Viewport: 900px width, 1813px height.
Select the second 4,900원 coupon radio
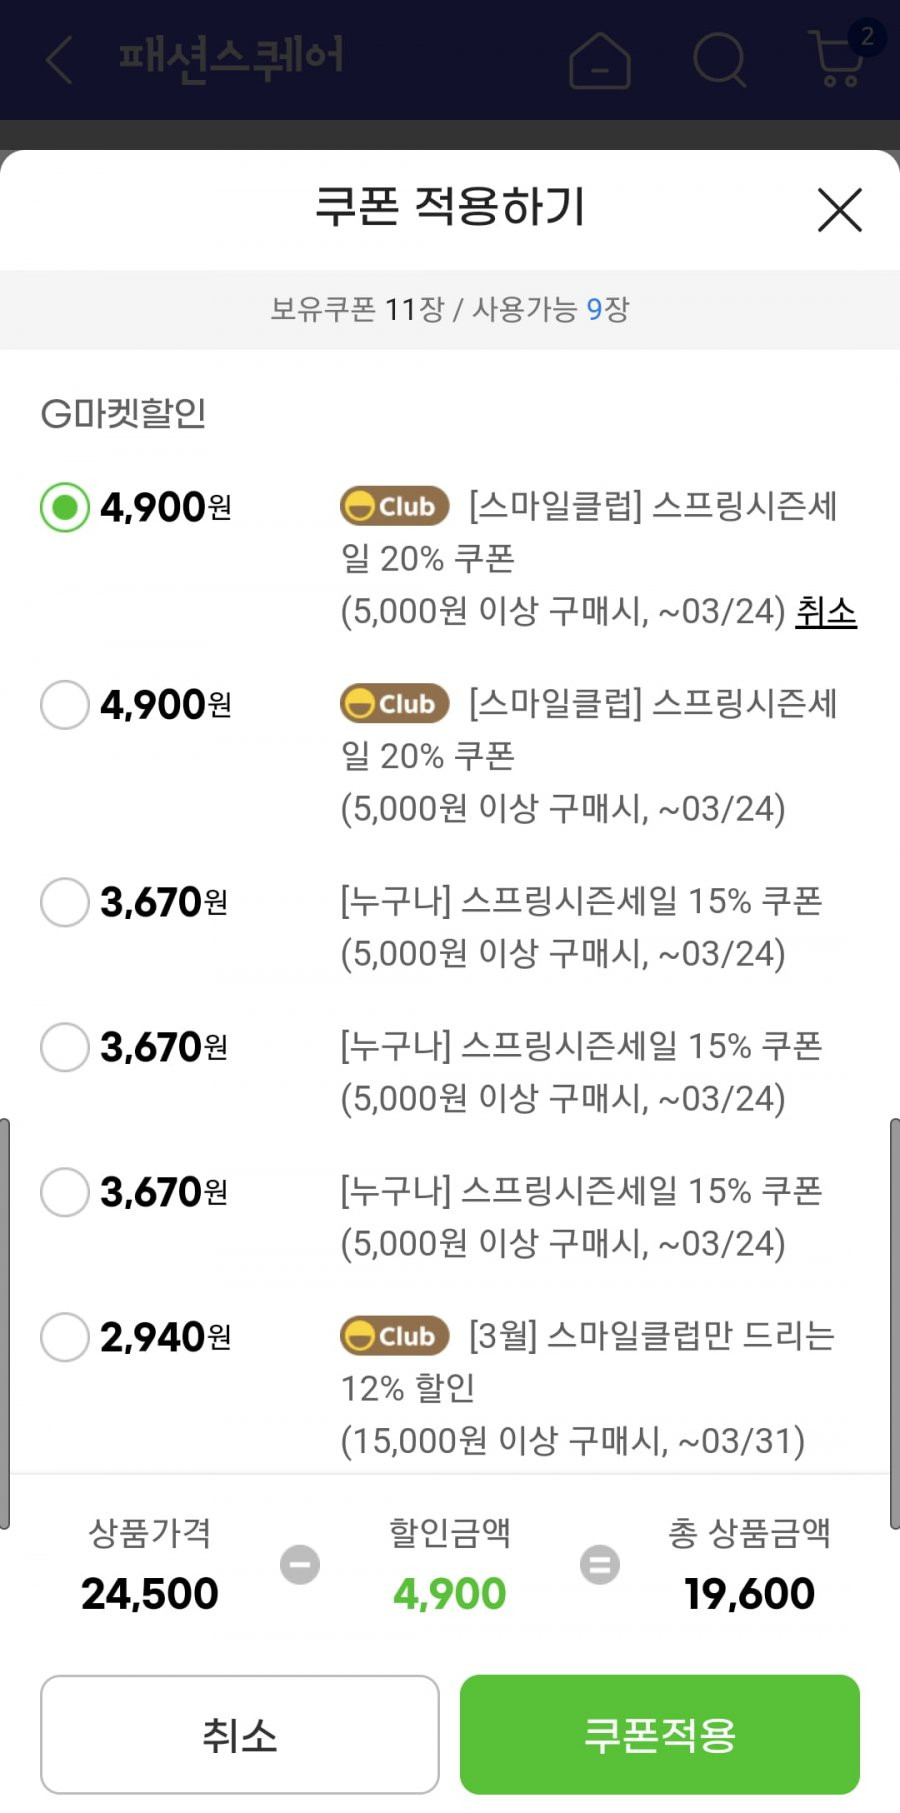click(x=65, y=705)
